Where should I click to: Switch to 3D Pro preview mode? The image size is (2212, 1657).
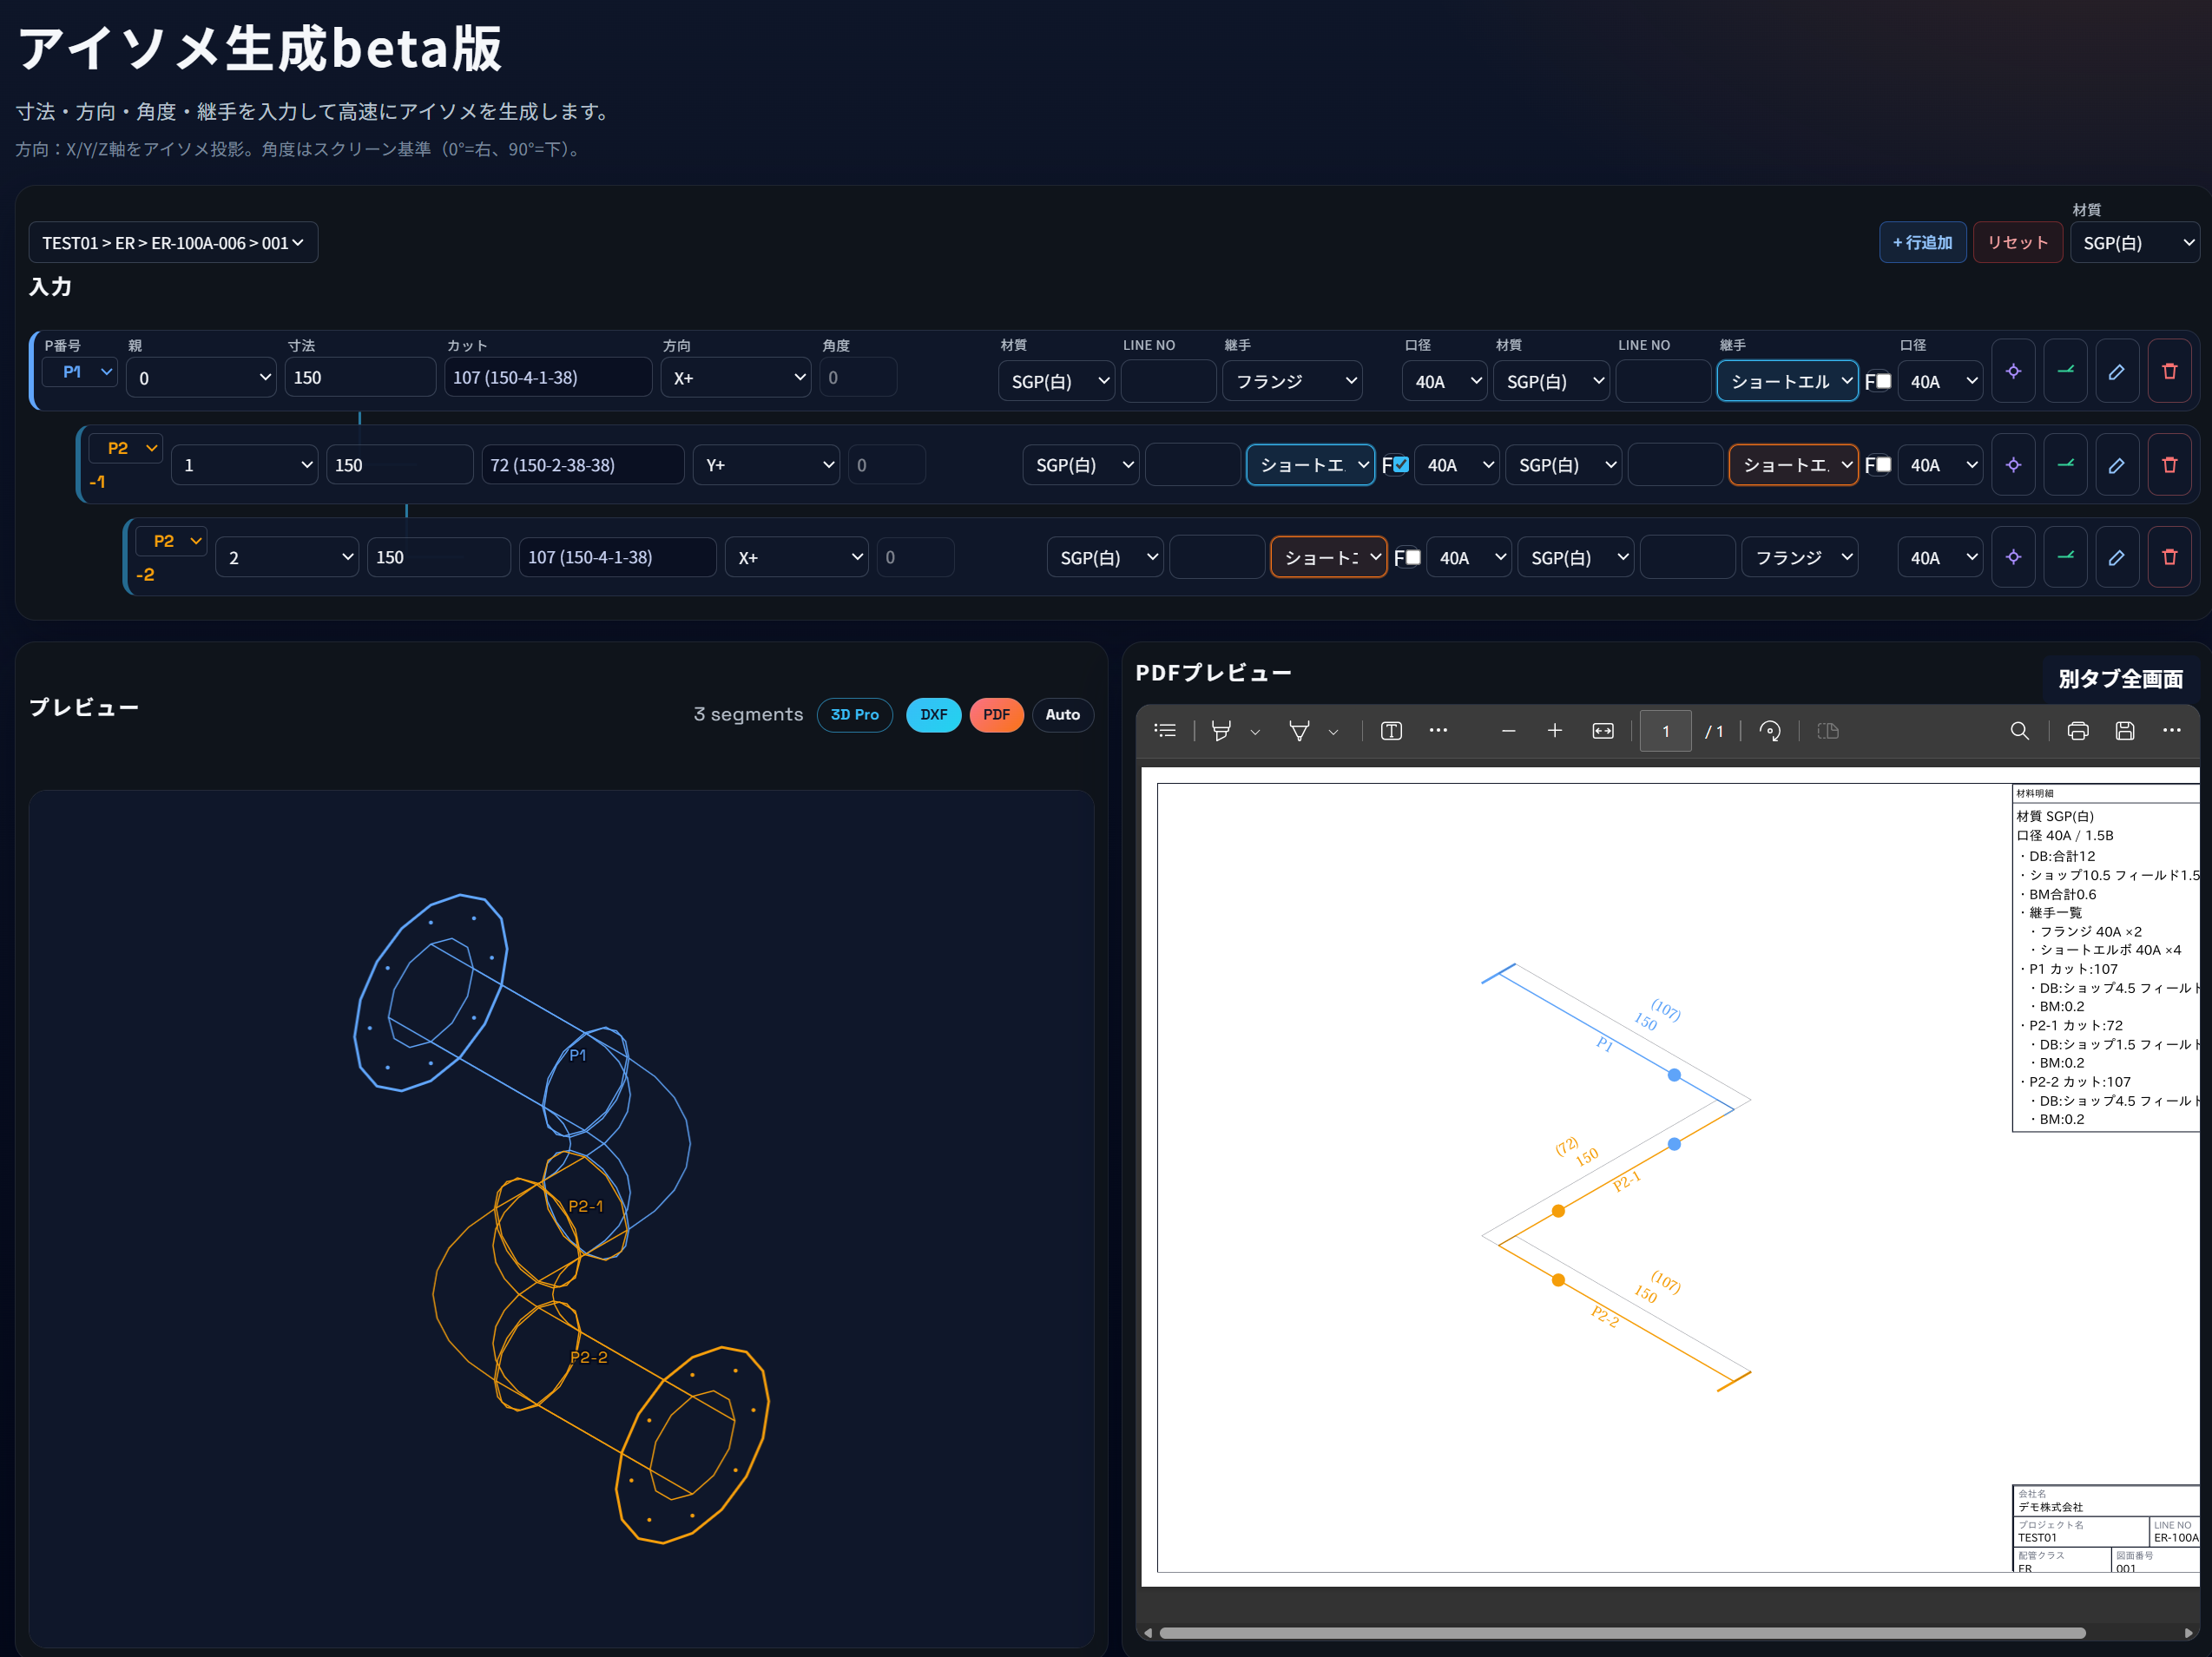pyautogui.click(x=854, y=715)
